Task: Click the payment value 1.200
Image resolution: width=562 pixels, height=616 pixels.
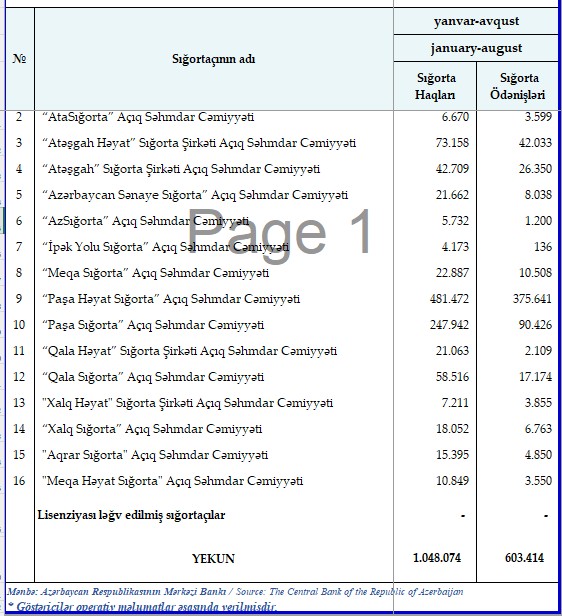Action: coord(538,220)
